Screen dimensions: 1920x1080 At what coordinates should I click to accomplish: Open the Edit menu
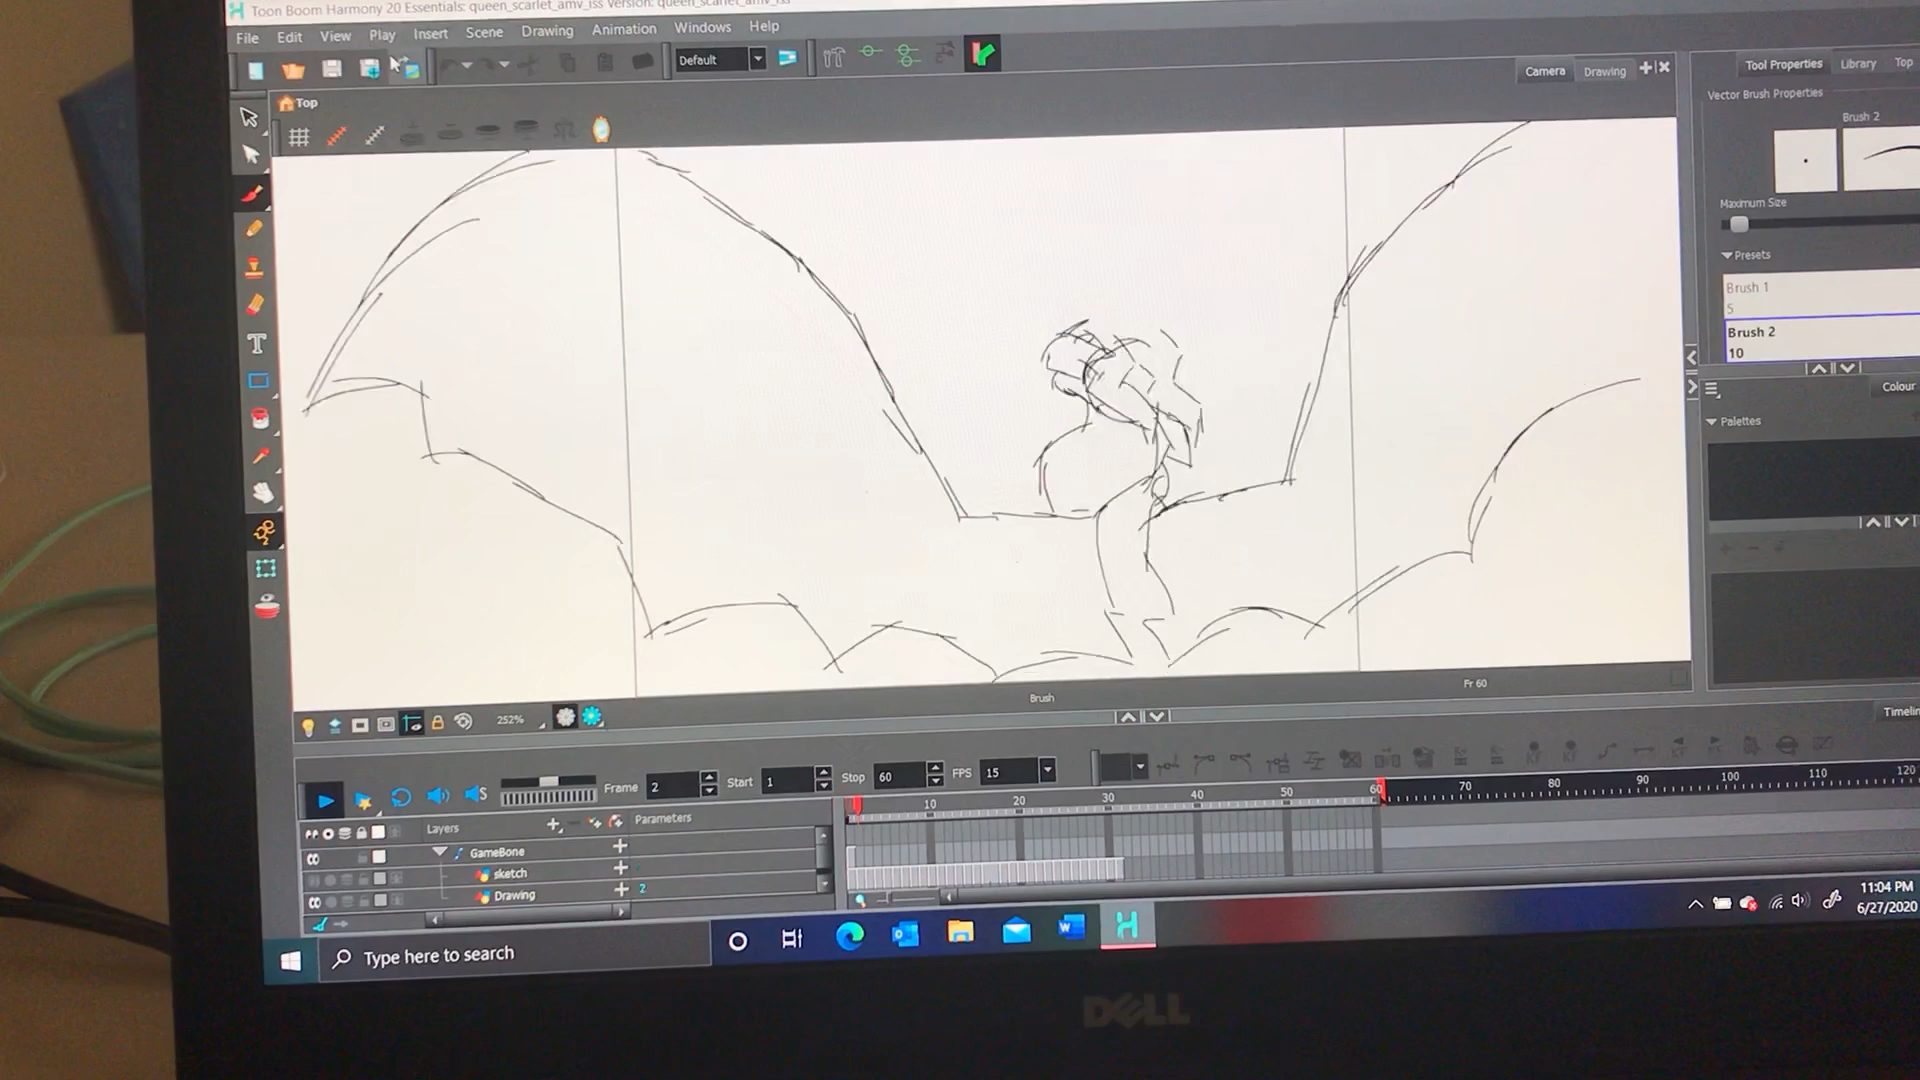[x=289, y=37]
